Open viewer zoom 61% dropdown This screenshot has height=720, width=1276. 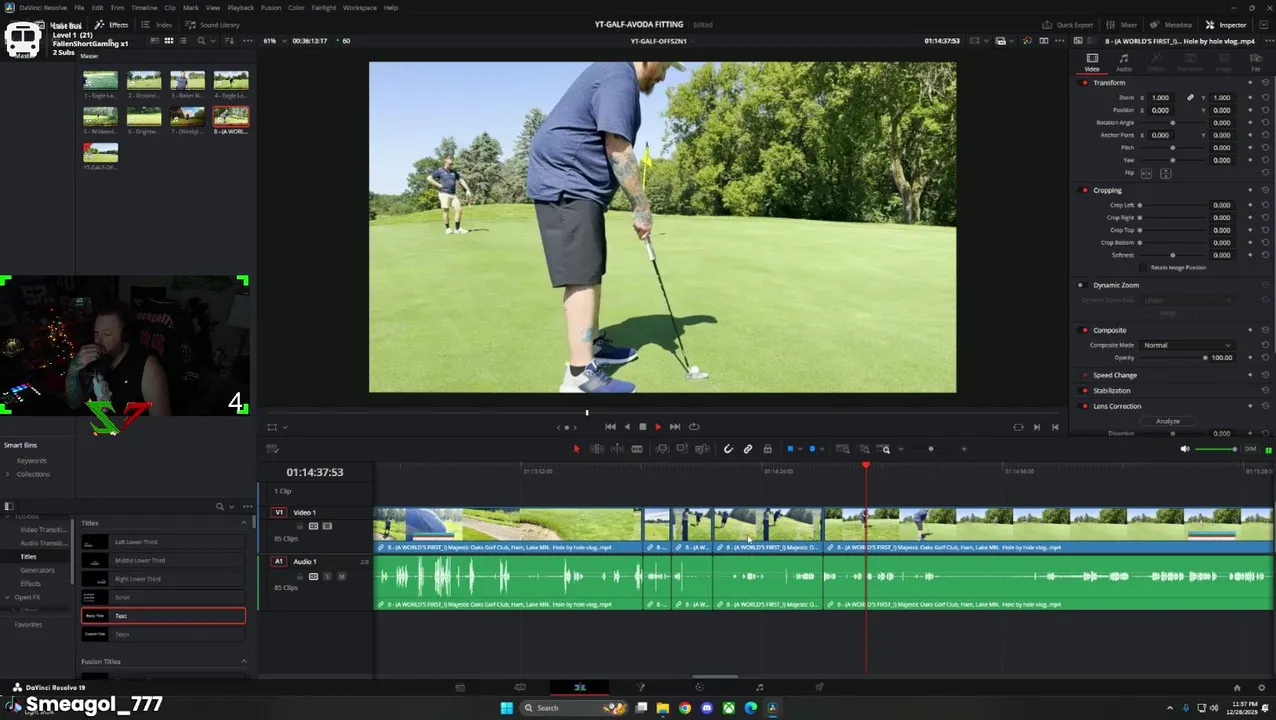click(273, 41)
